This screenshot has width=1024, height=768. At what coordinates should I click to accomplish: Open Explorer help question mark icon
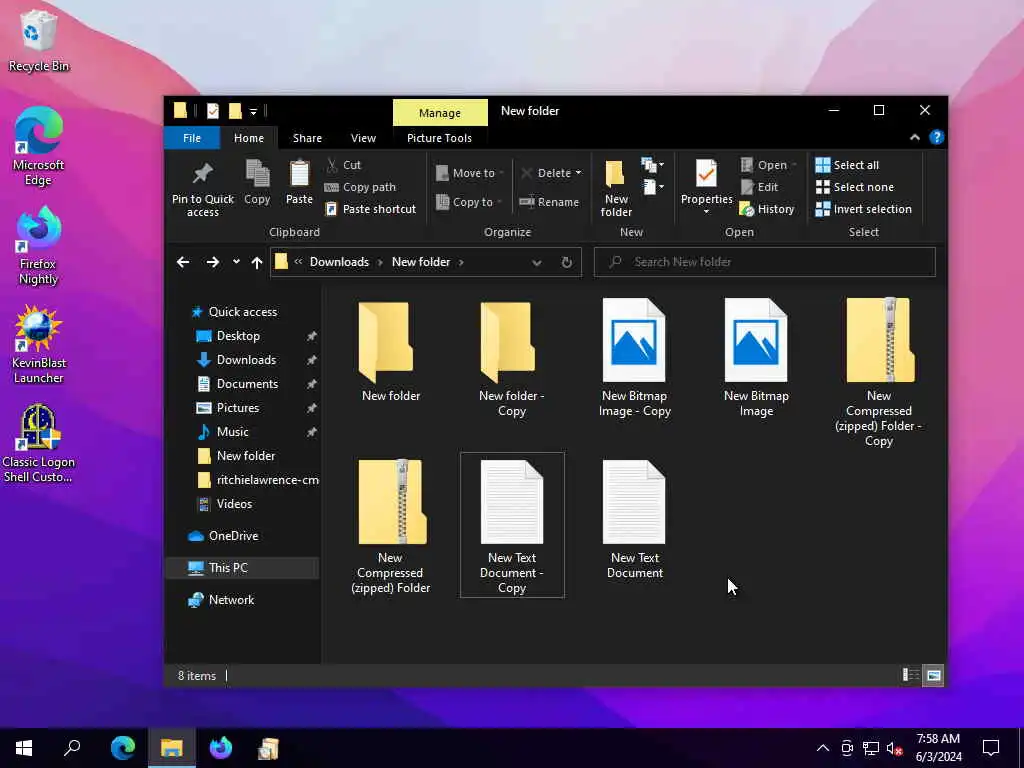tap(936, 137)
